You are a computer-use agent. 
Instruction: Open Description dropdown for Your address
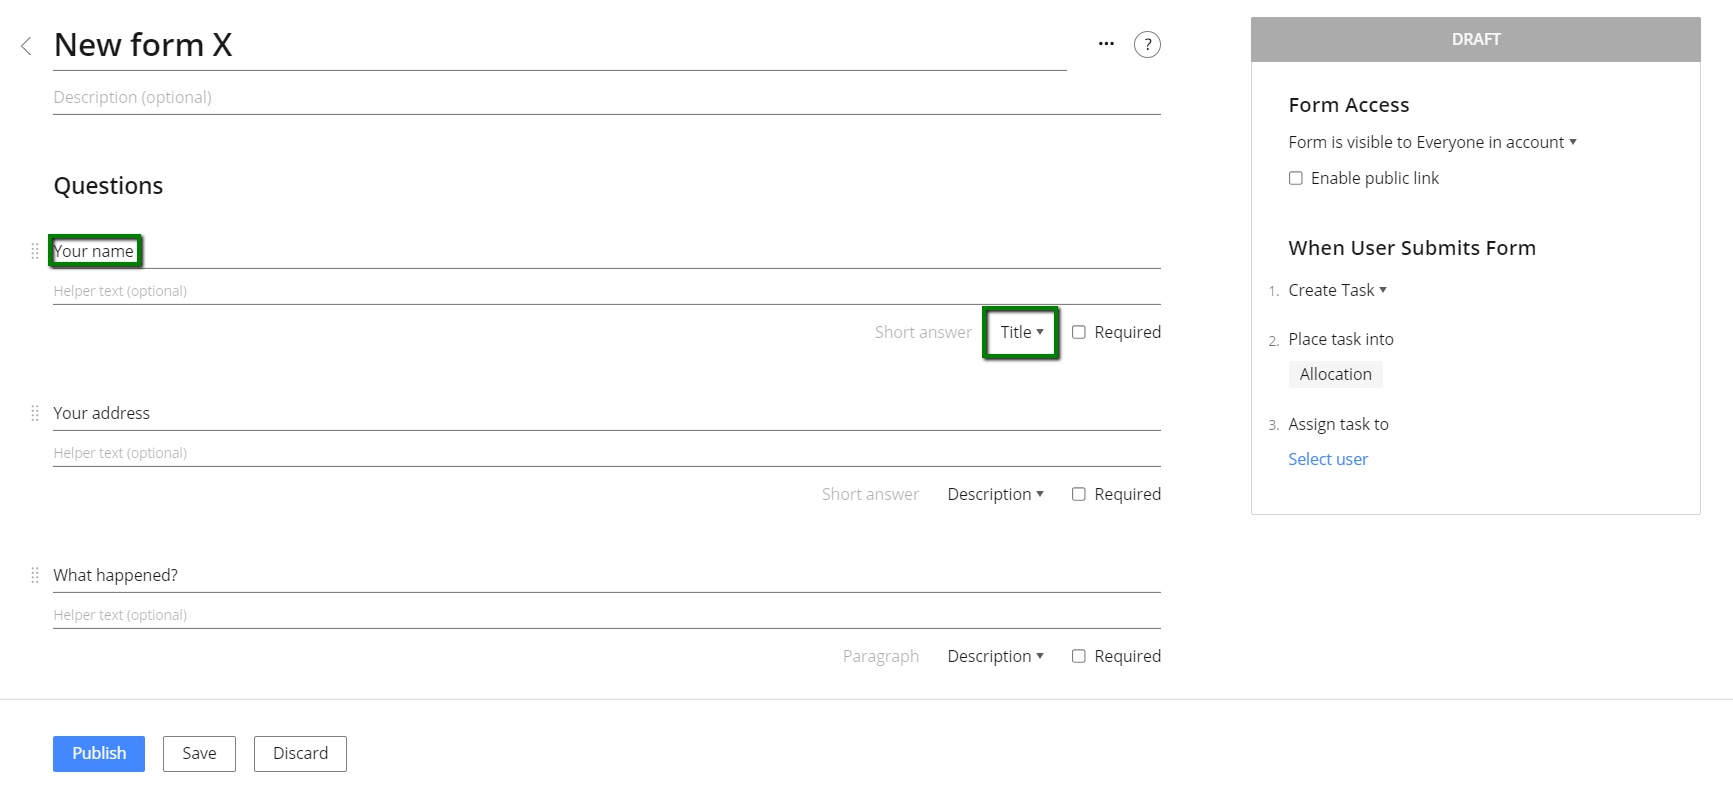pos(995,494)
